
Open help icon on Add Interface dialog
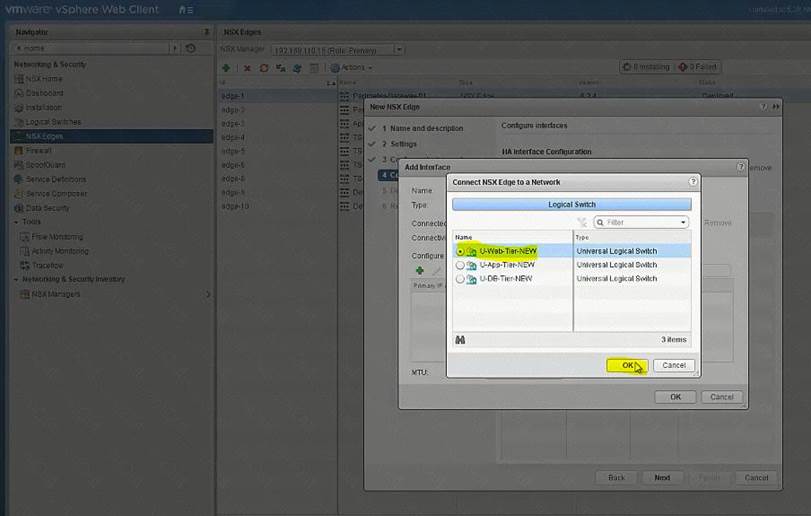coord(740,167)
